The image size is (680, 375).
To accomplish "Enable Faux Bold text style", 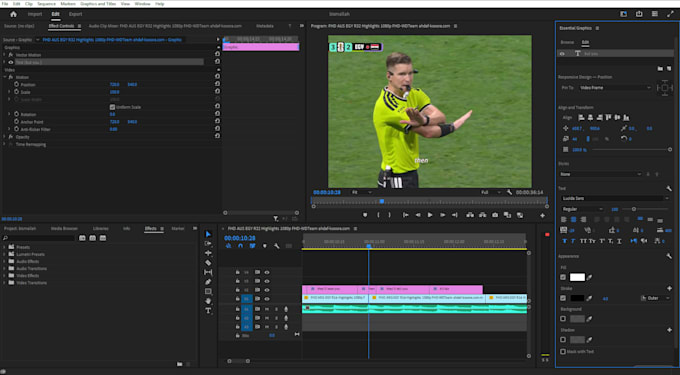I will (x=564, y=241).
